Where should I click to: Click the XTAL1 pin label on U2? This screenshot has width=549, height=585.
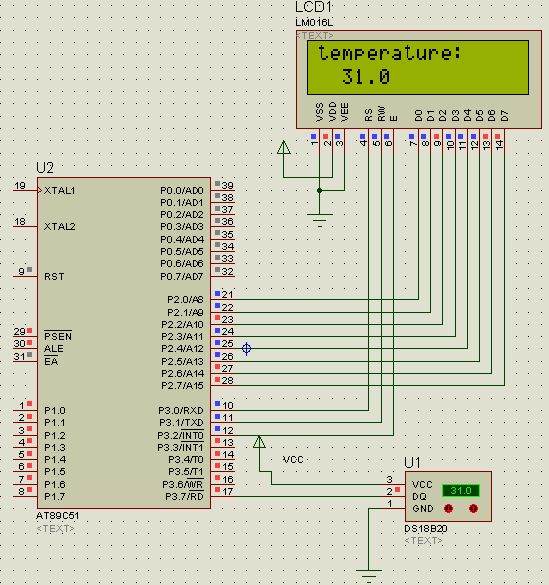[x=60, y=190]
